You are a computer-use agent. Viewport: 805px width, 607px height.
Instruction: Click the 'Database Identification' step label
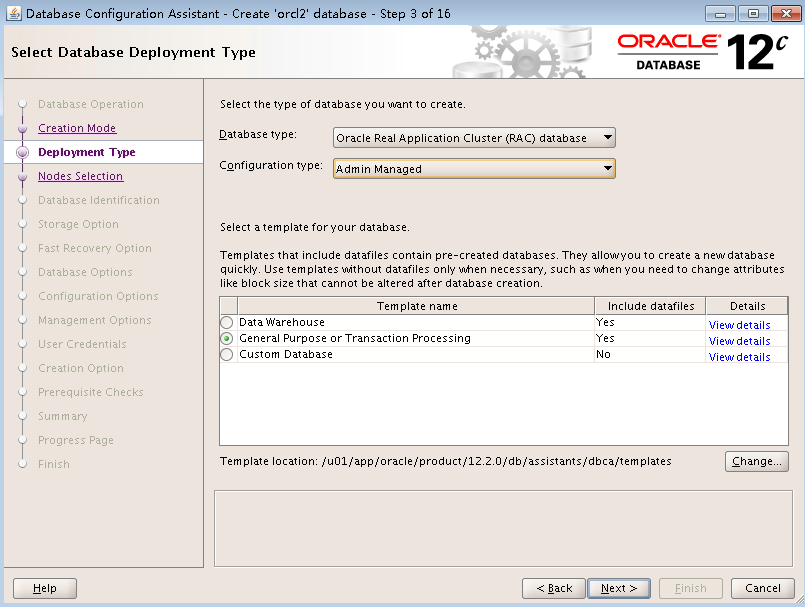point(99,200)
